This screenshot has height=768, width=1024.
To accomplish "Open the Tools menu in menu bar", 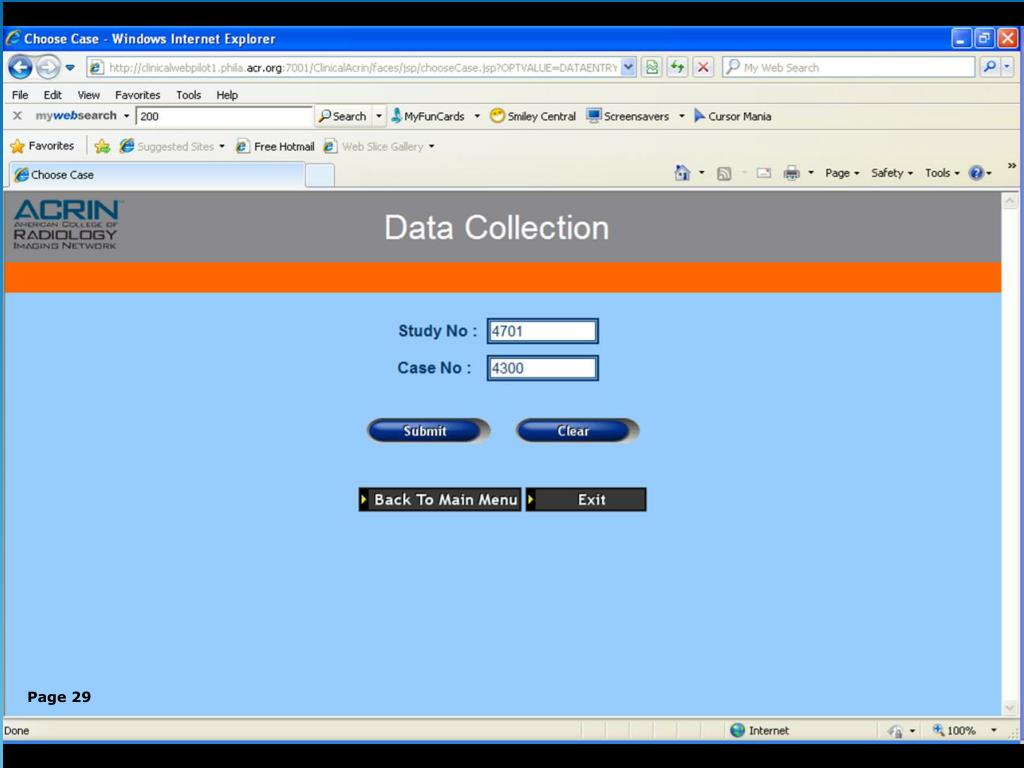I will pyautogui.click(x=188, y=95).
